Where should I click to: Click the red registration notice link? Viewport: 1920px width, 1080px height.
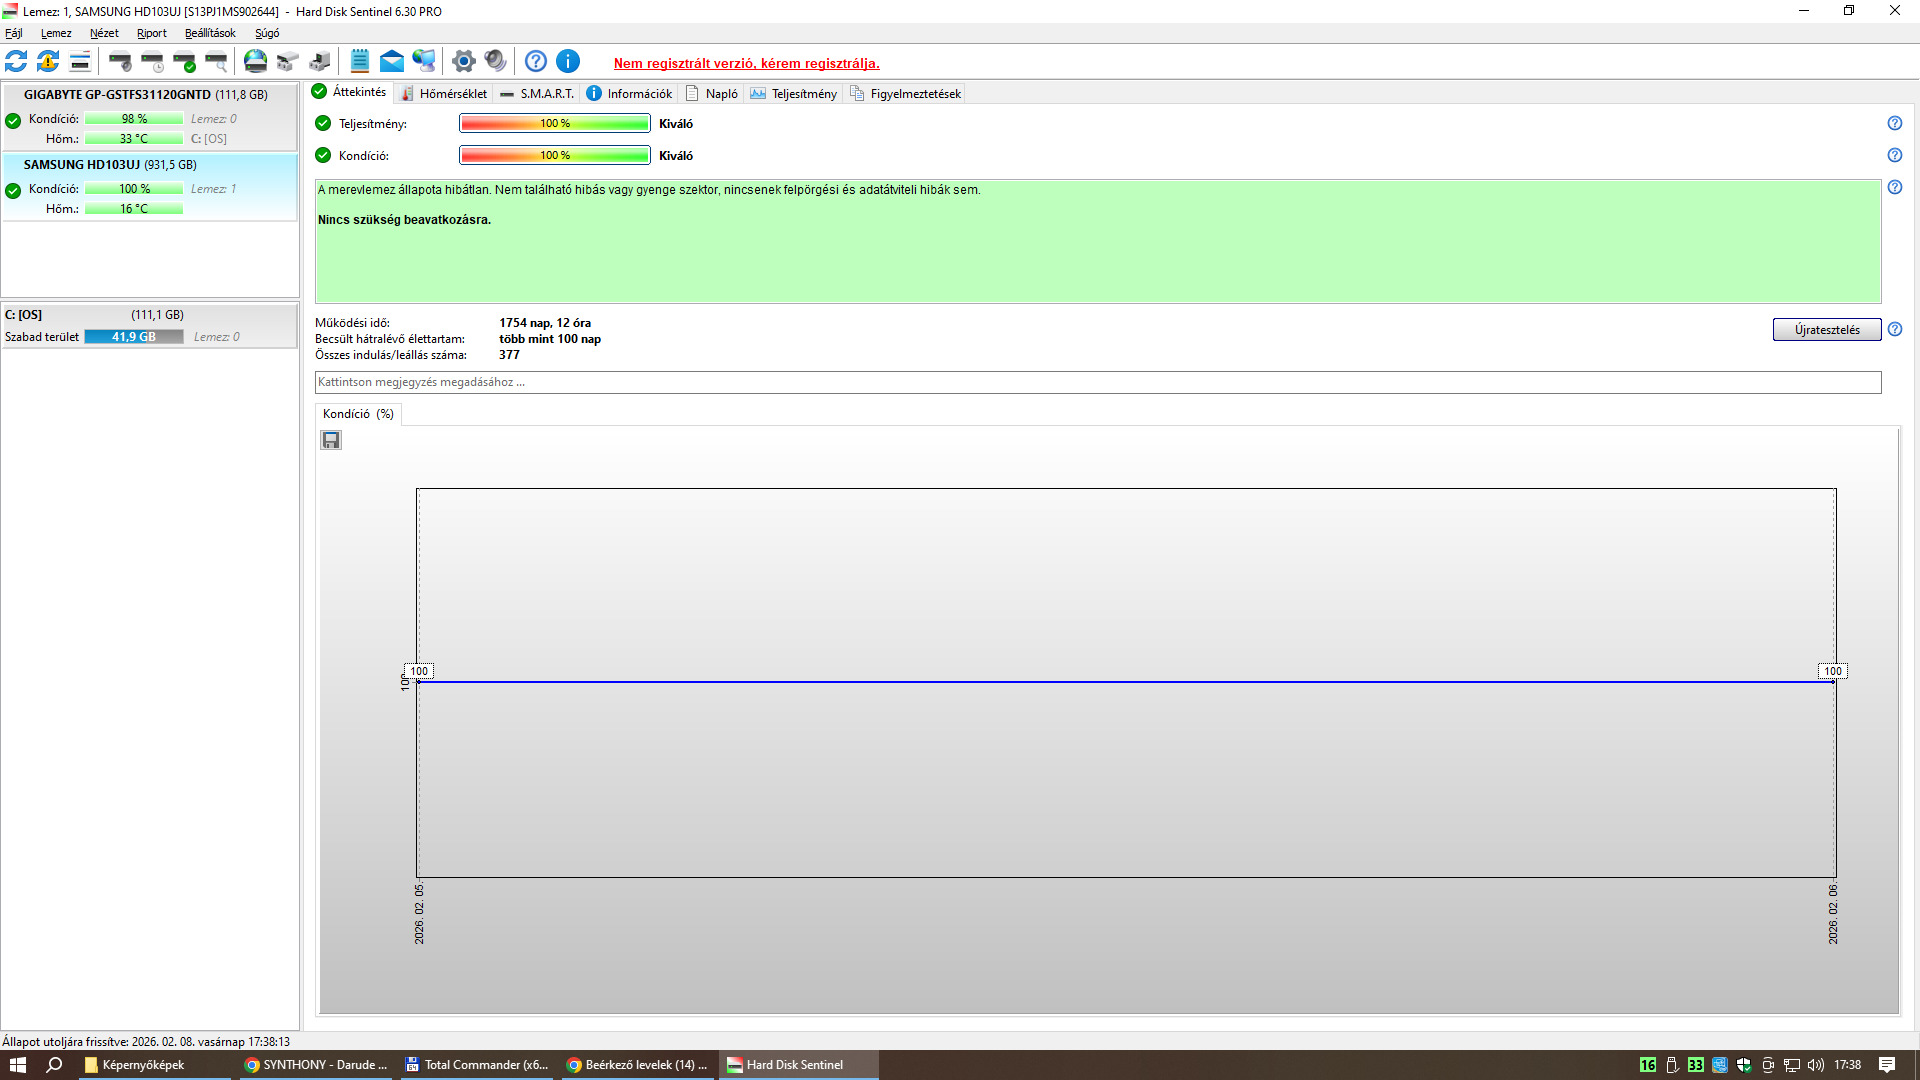click(x=746, y=63)
